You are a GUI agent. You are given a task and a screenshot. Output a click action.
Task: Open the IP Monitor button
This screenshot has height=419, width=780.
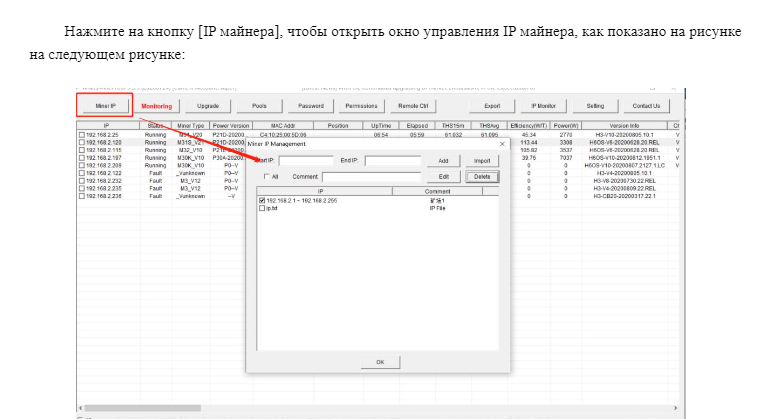click(543, 106)
